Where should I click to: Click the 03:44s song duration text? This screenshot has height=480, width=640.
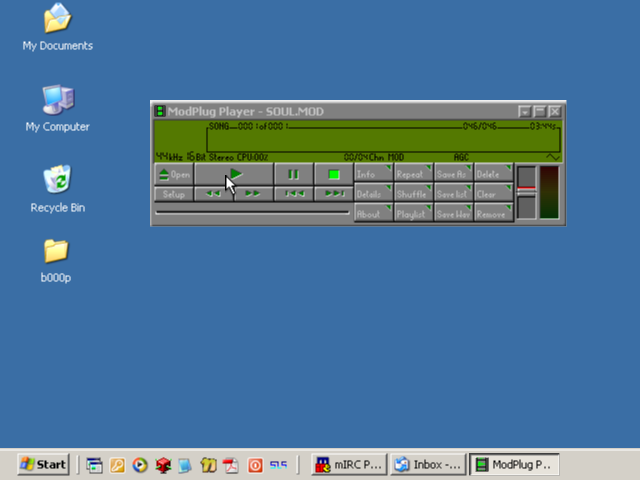[543, 126]
